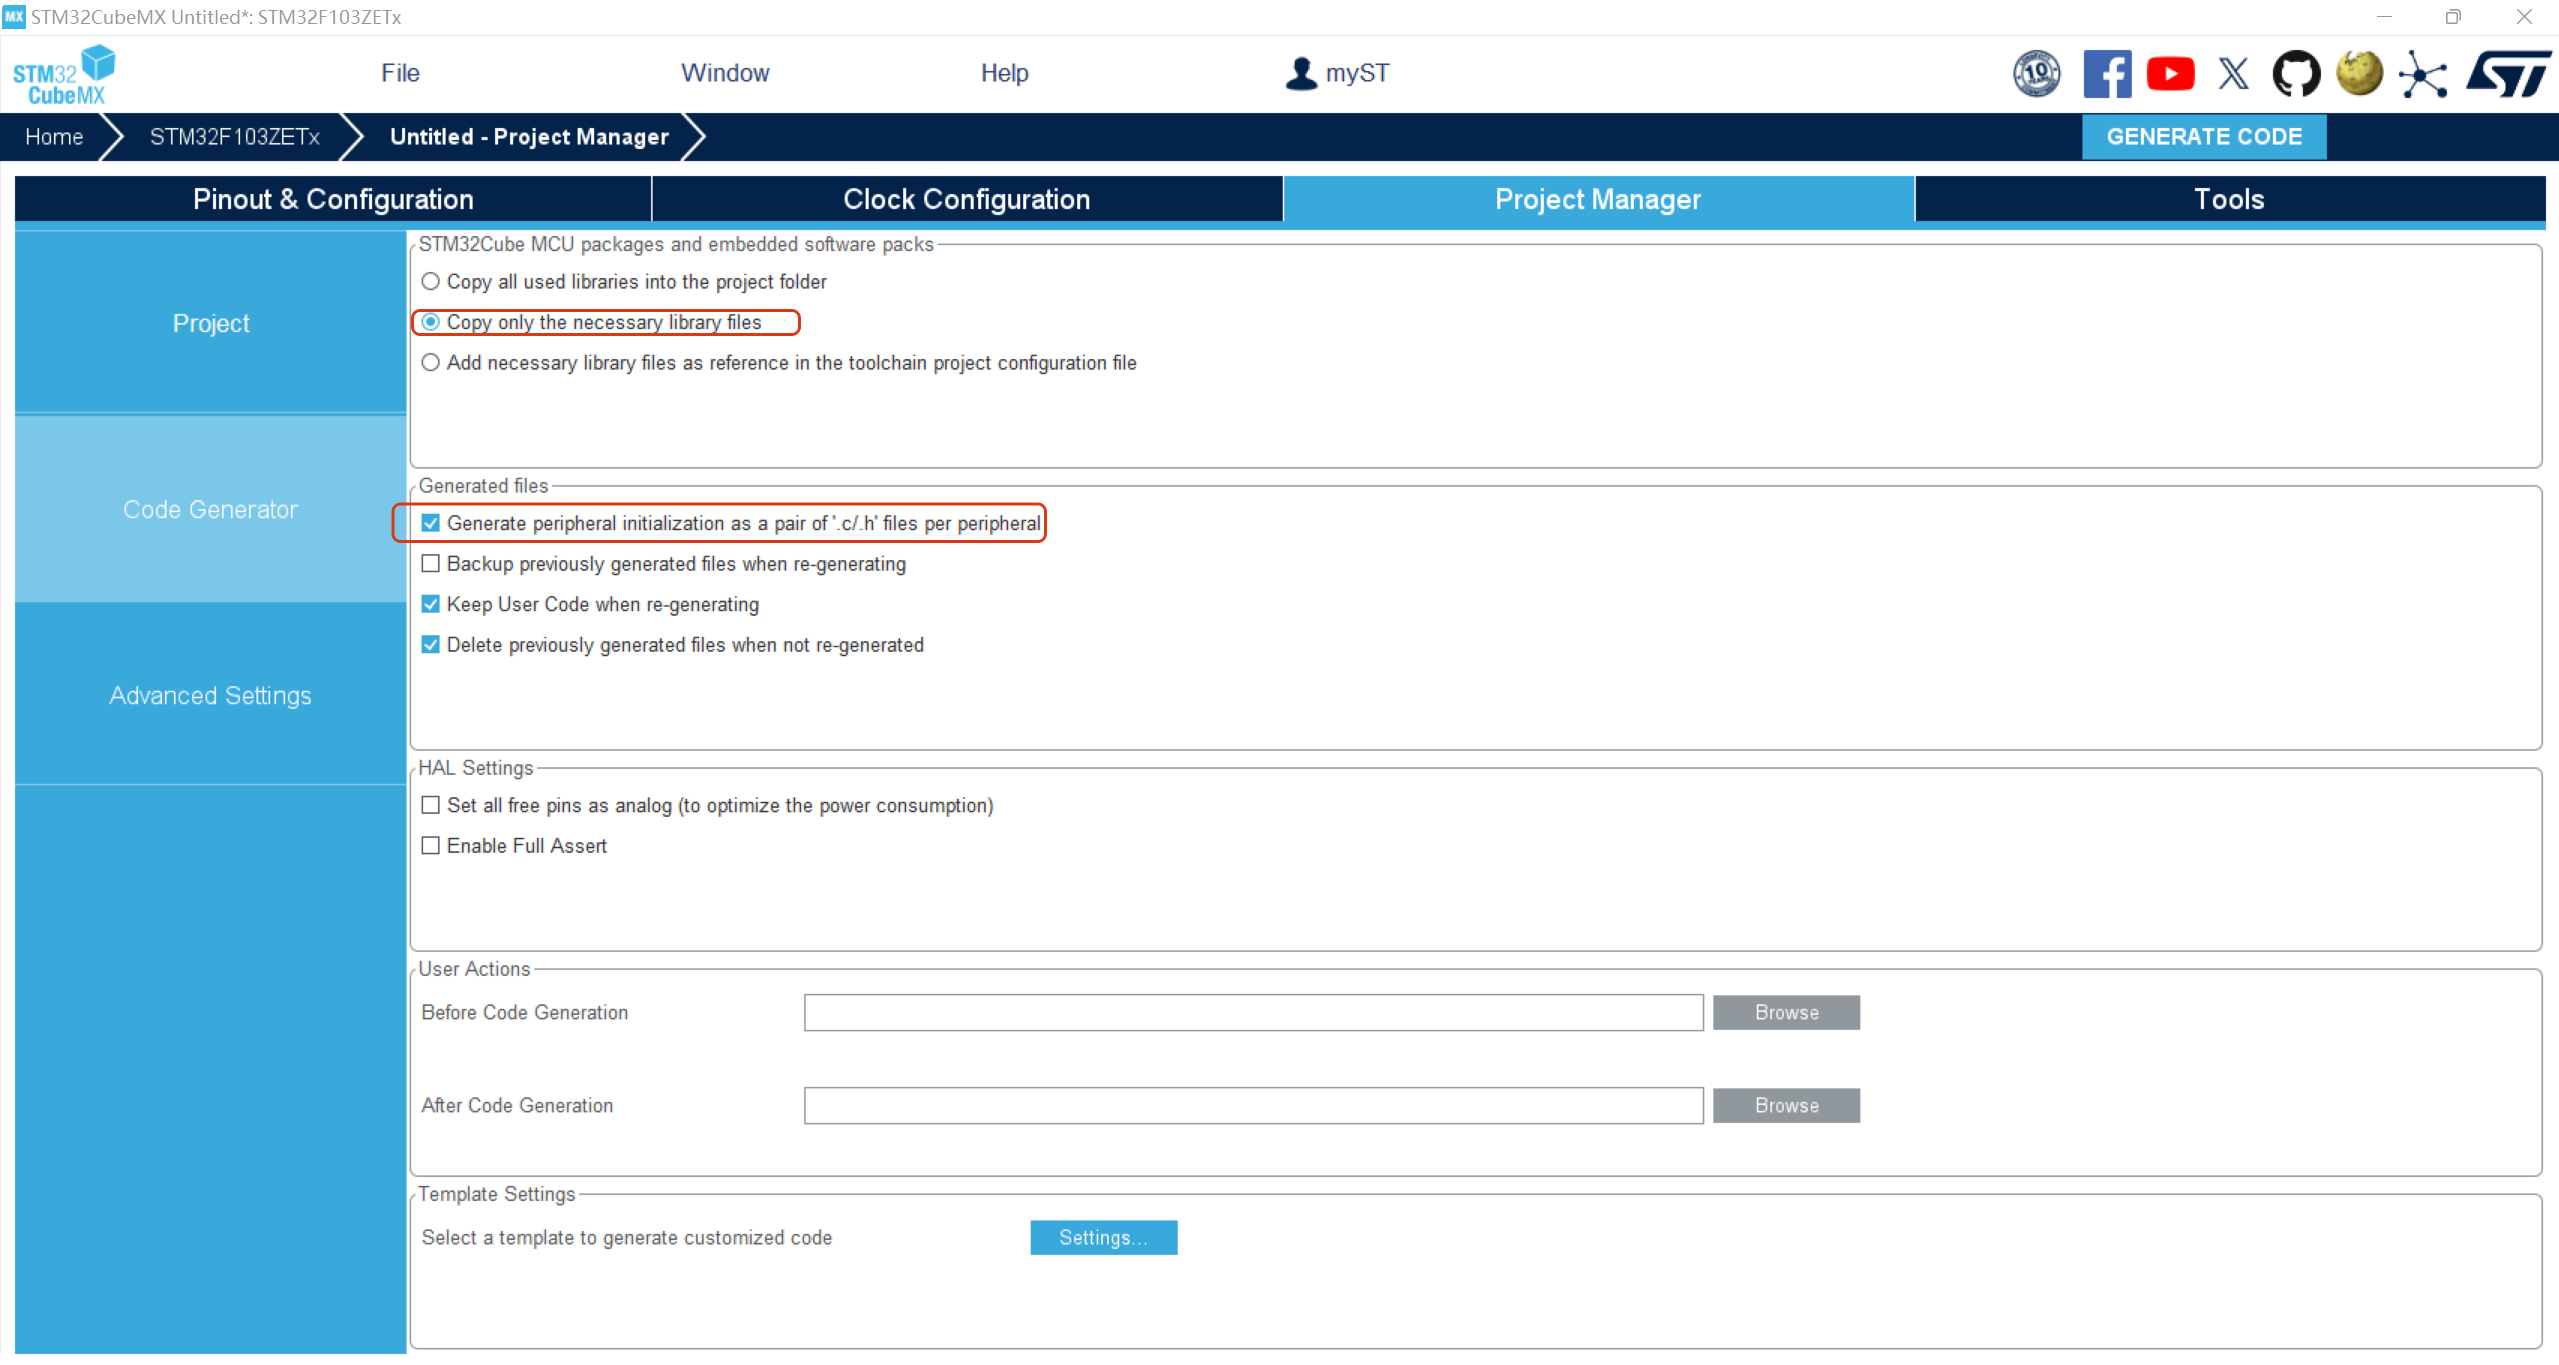Click the STM32CubeMX logo
Screen dimensions: 2559x1365
coord(64,74)
